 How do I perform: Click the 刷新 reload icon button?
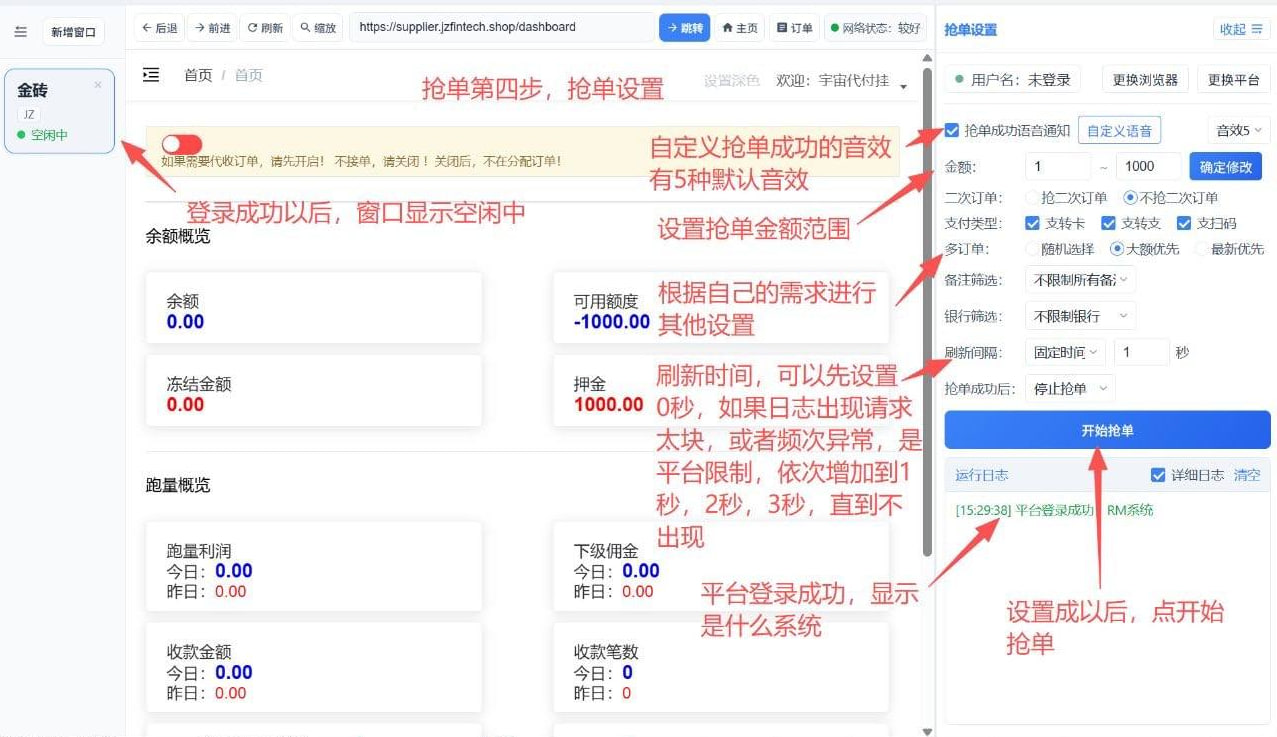click(x=265, y=28)
